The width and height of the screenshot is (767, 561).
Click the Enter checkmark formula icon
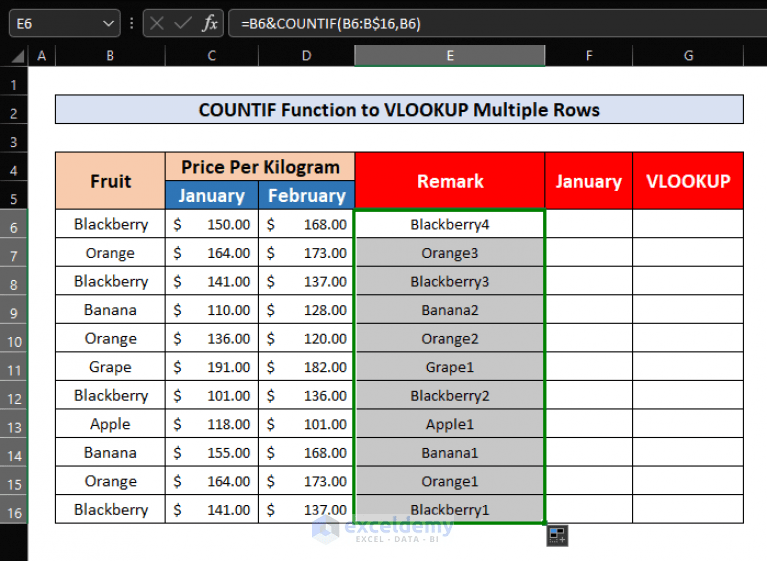183,23
